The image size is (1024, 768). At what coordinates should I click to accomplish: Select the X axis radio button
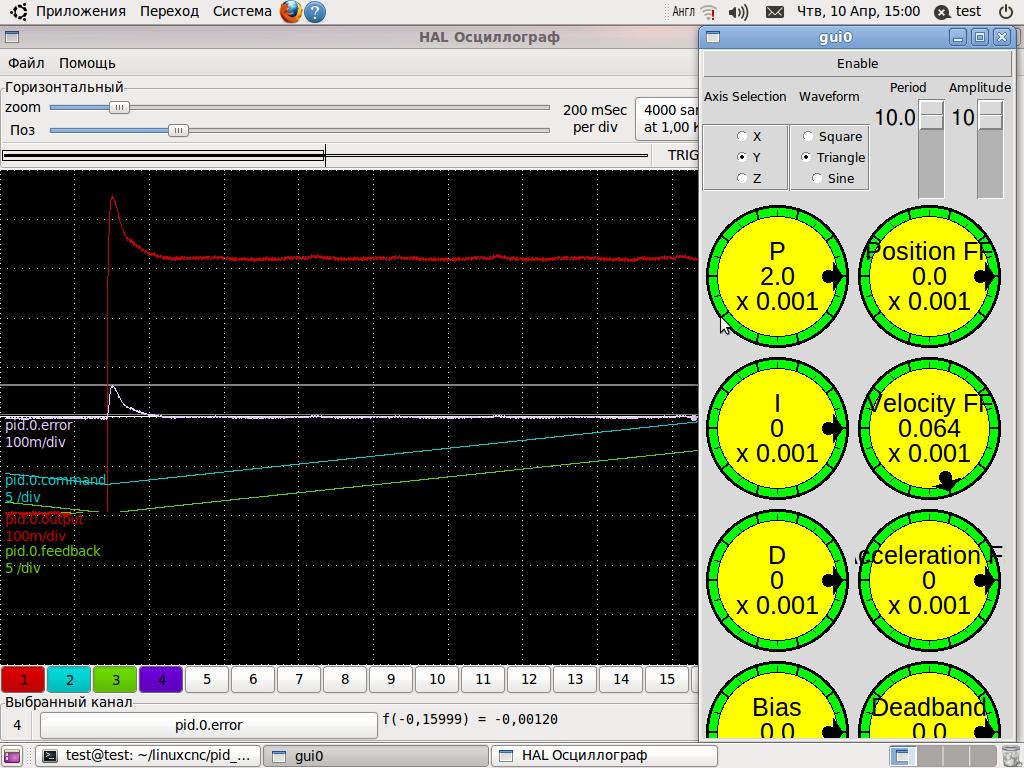coord(742,137)
